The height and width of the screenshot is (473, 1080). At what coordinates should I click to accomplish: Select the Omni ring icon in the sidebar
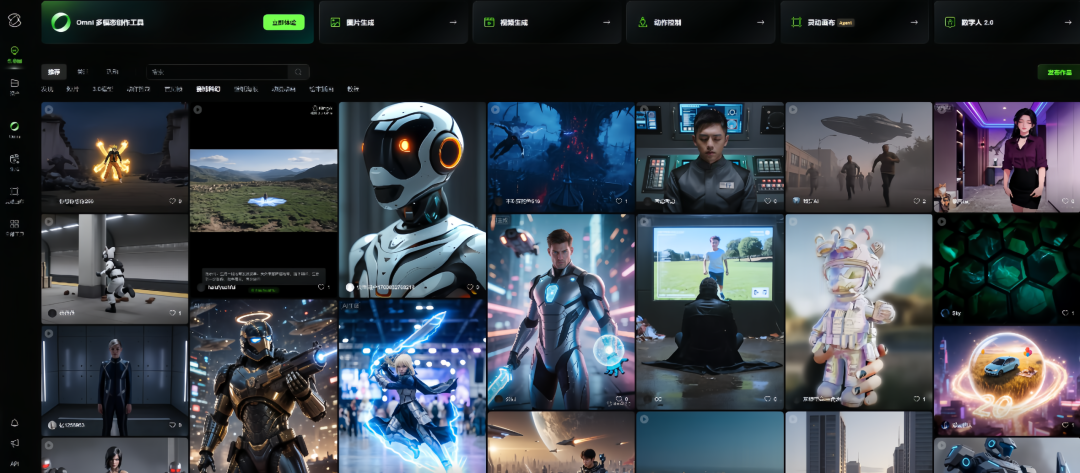coord(14,127)
